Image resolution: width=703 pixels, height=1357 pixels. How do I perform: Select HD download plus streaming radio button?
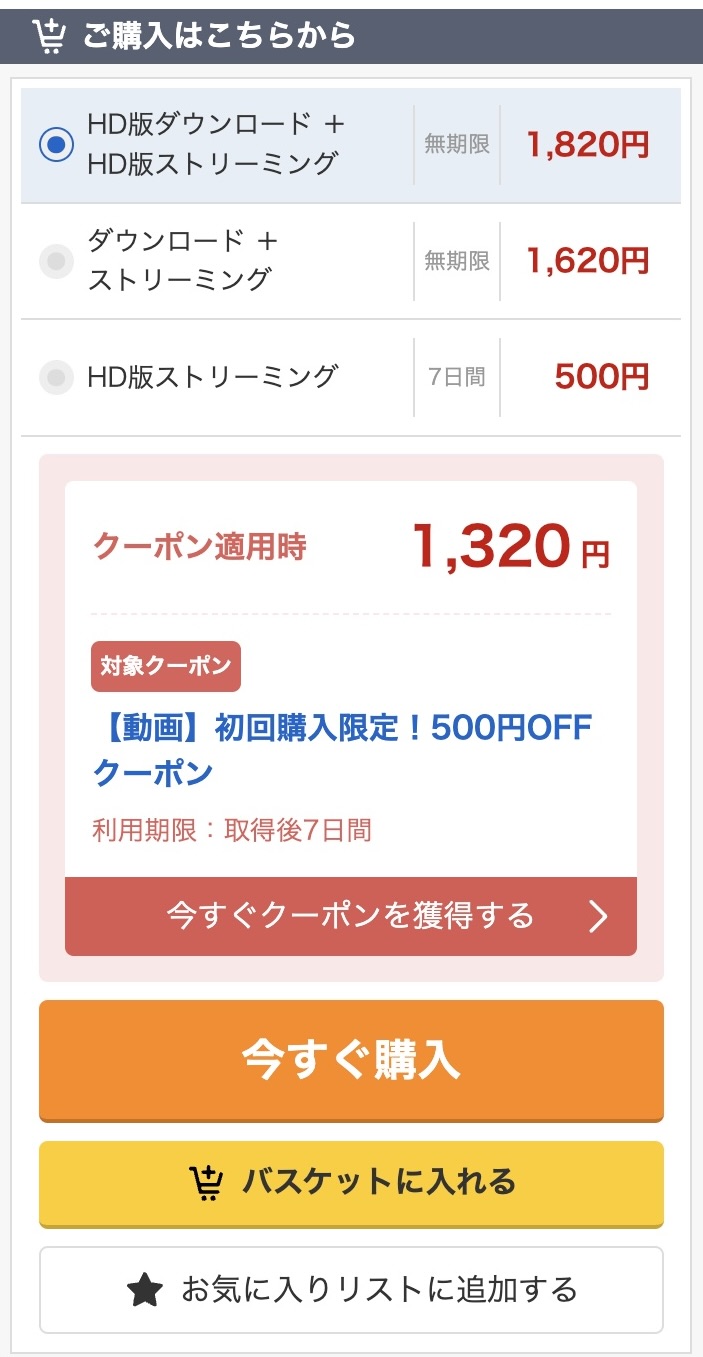click(57, 145)
